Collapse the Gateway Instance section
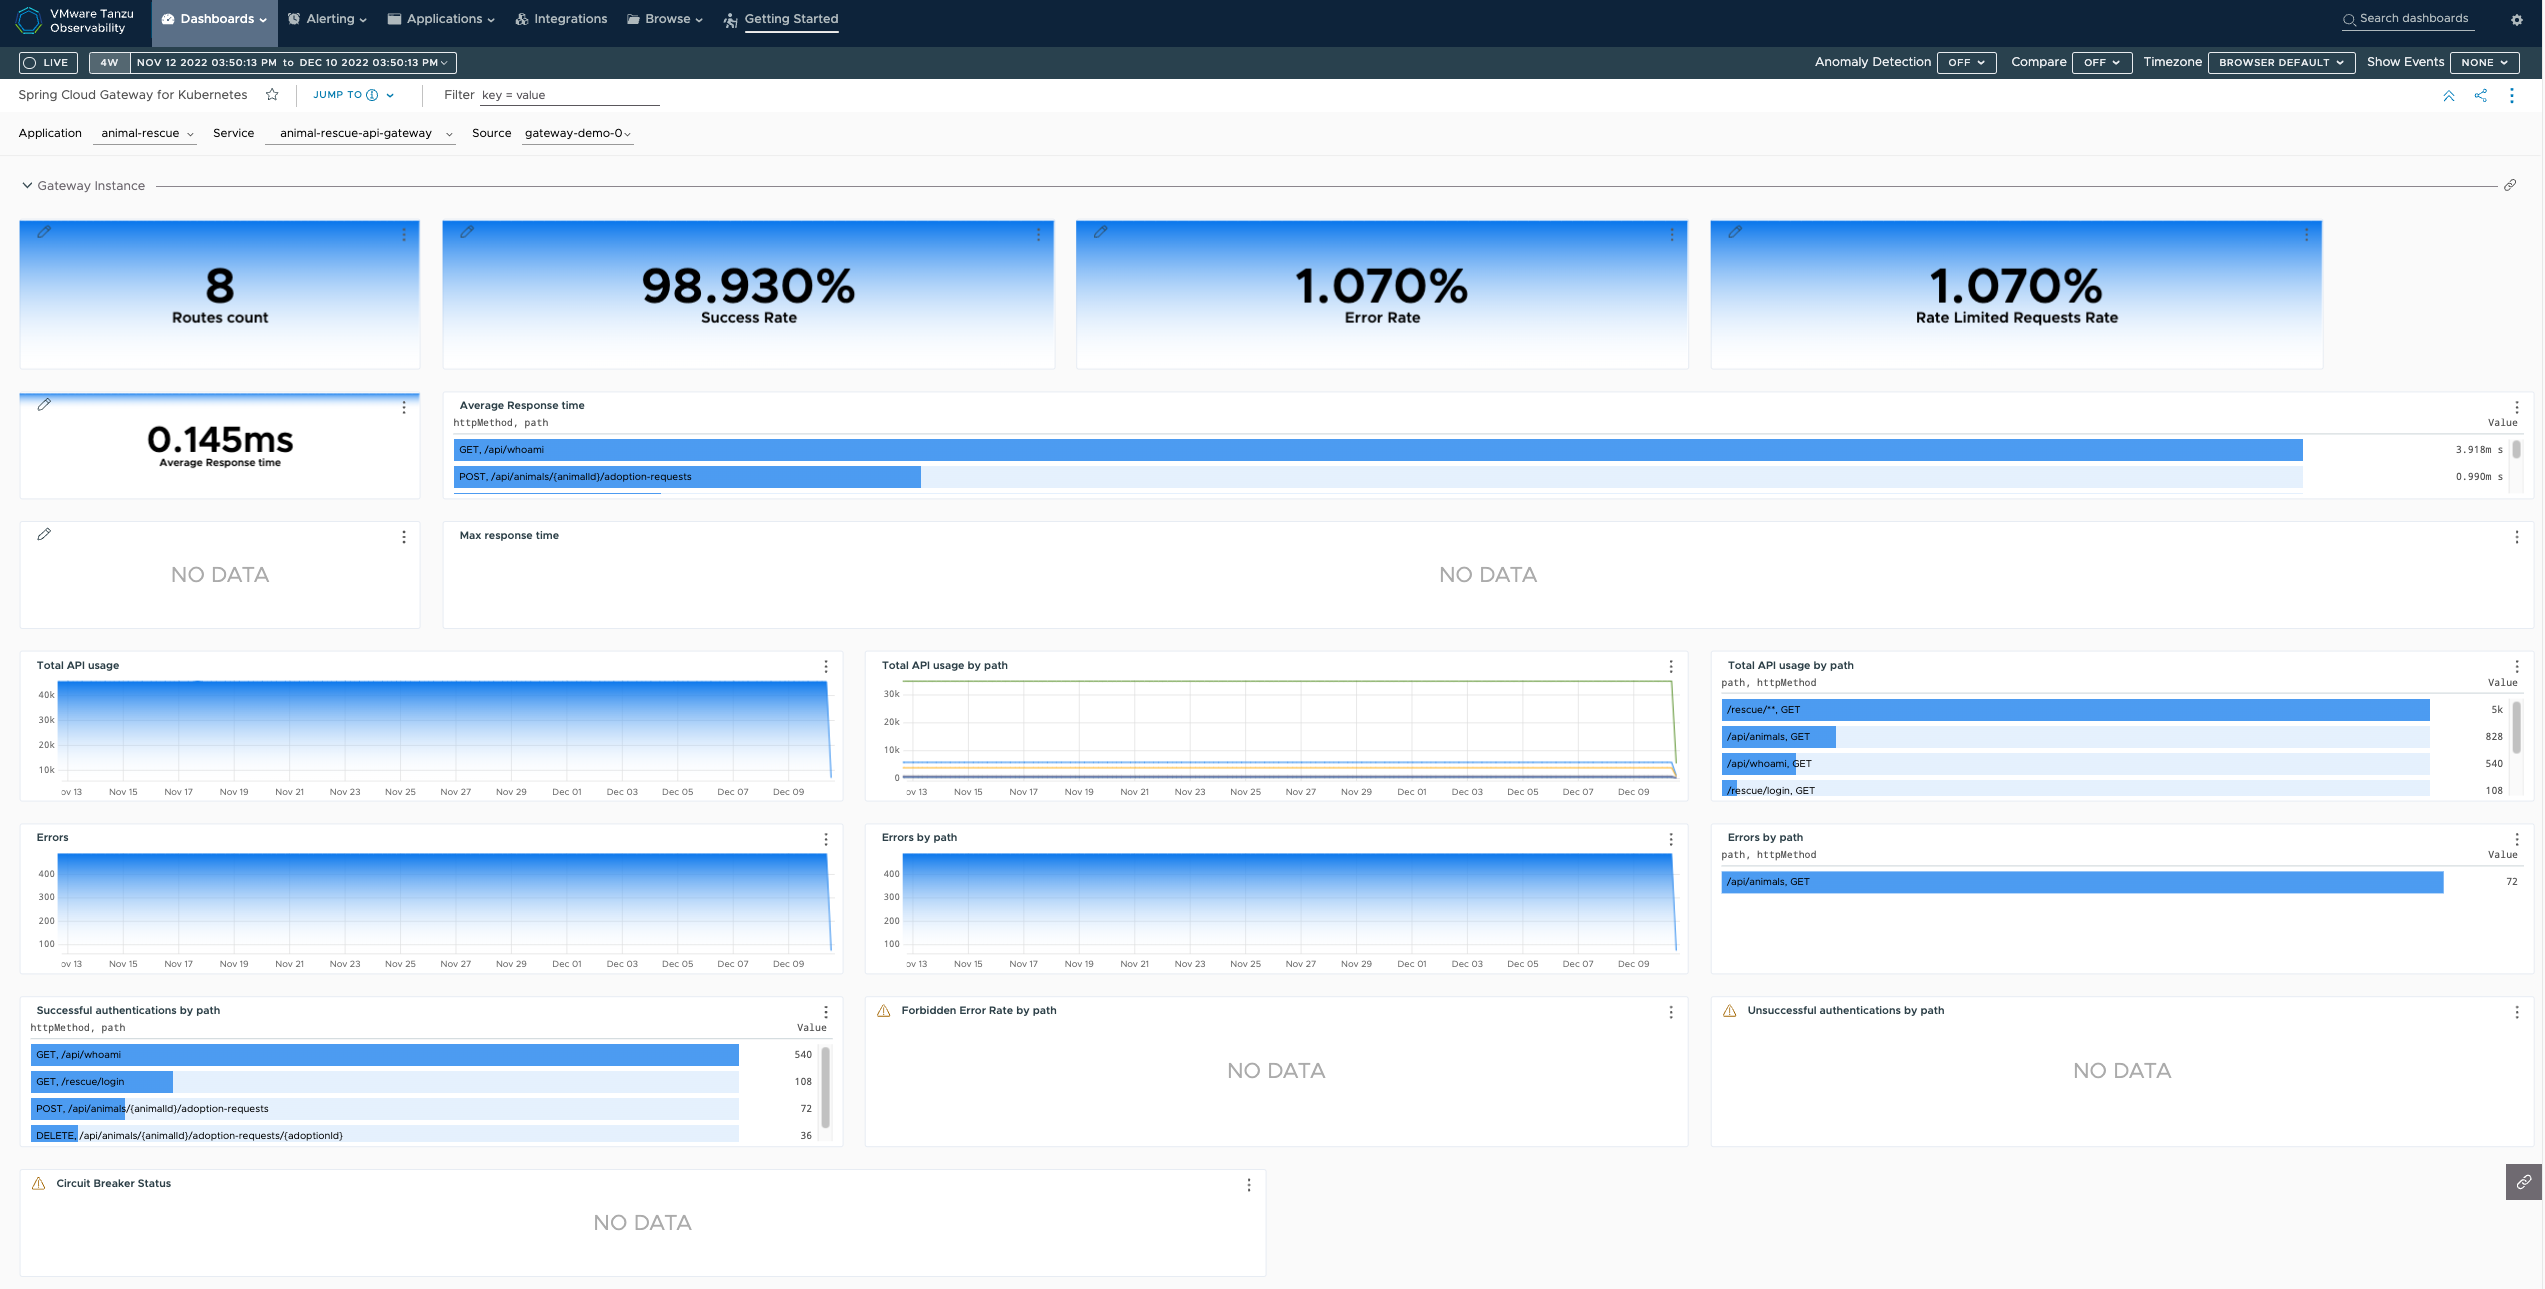Screen dimensions: 2545x1289 click(x=27, y=186)
